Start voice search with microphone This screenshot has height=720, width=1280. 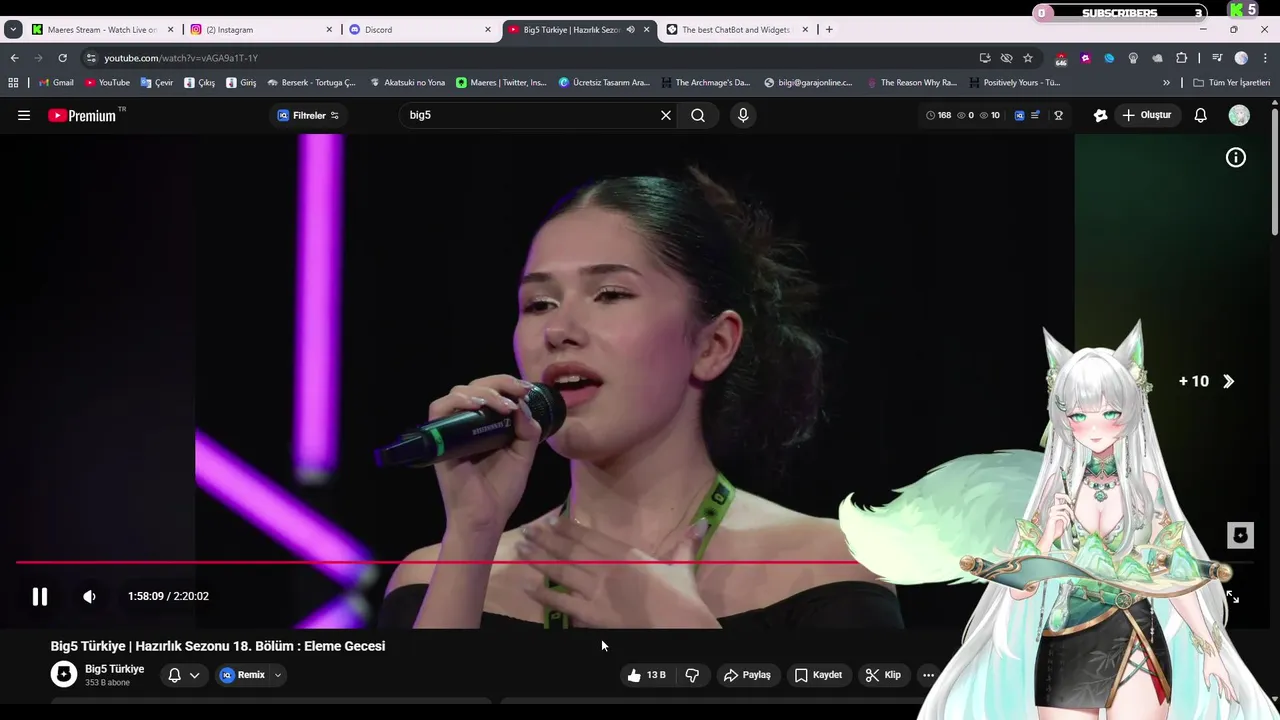[743, 115]
